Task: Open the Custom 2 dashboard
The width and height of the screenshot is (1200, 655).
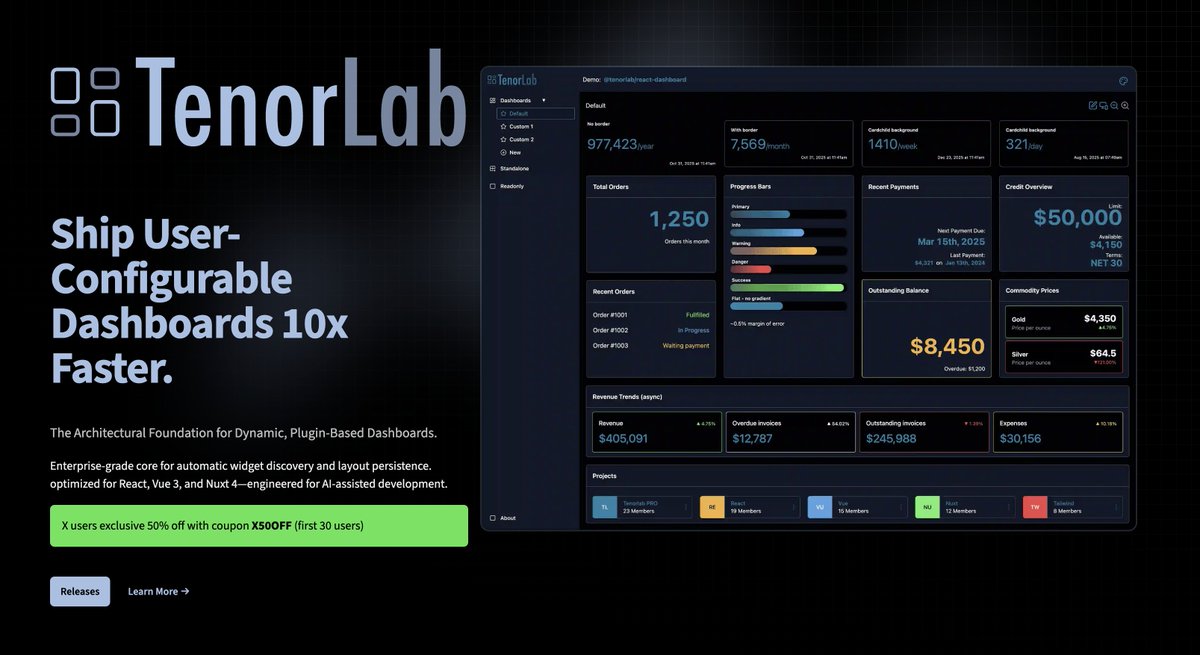Action: [521, 140]
